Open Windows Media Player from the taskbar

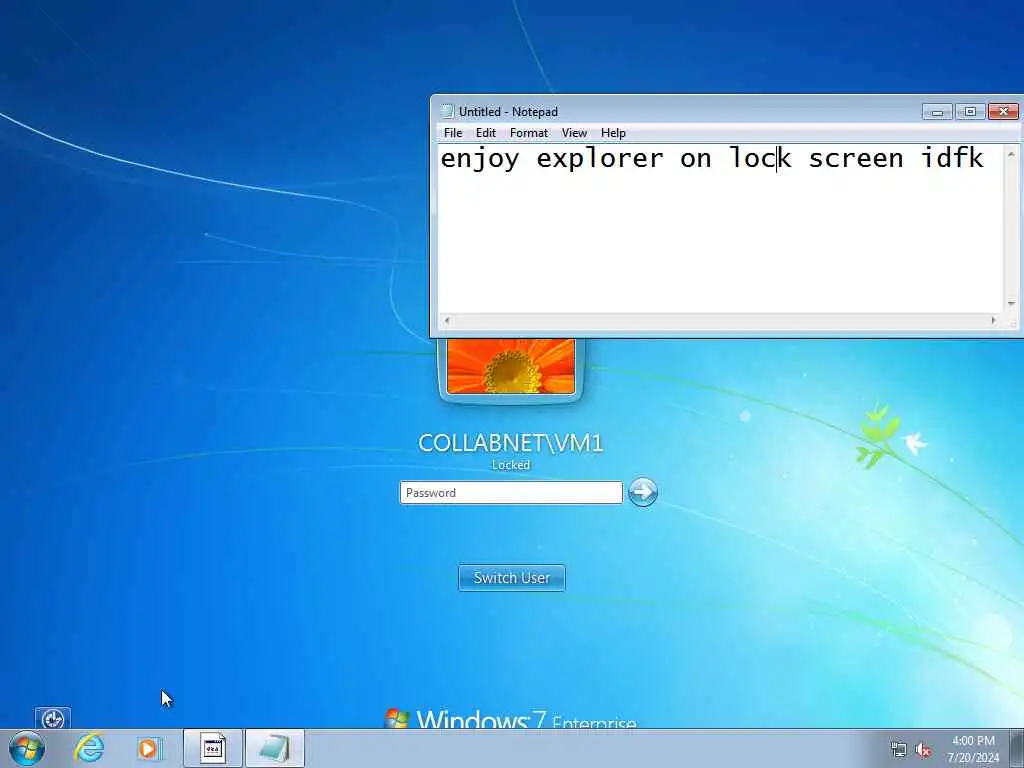(x=149, y=748)
